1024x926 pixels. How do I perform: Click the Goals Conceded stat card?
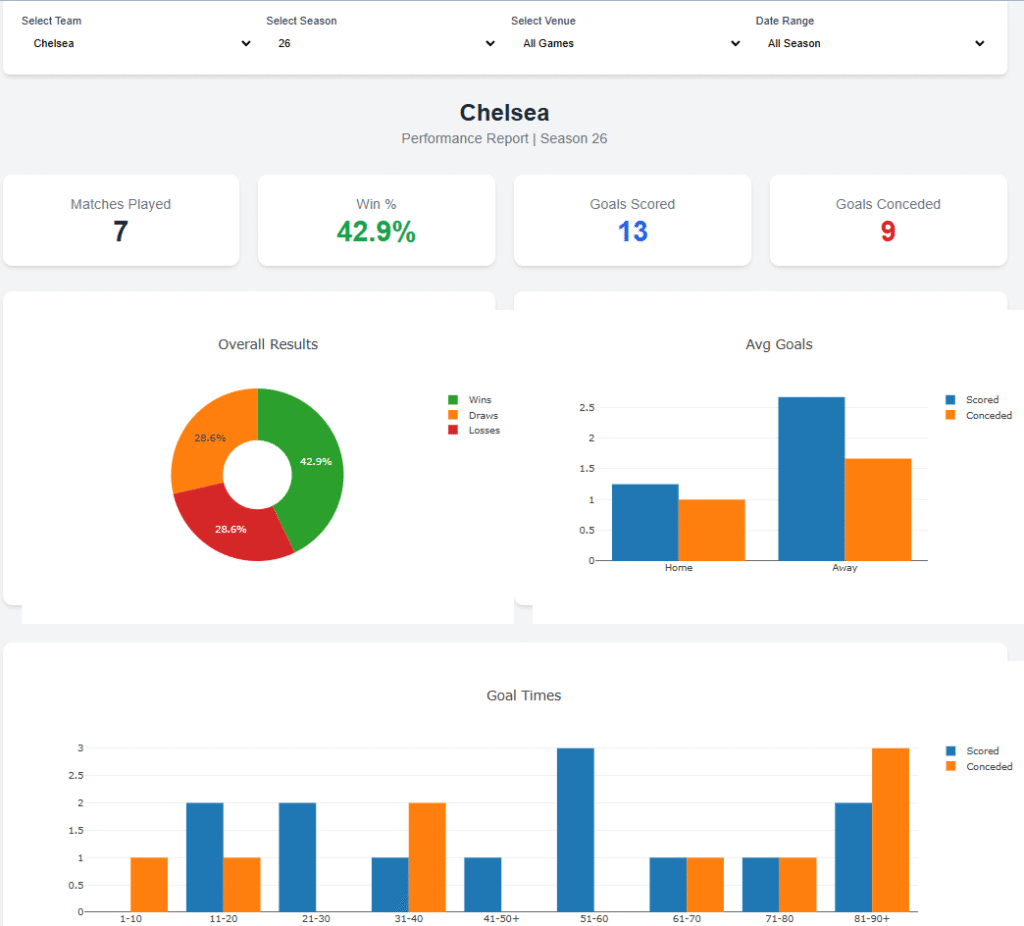coord(888,220)
